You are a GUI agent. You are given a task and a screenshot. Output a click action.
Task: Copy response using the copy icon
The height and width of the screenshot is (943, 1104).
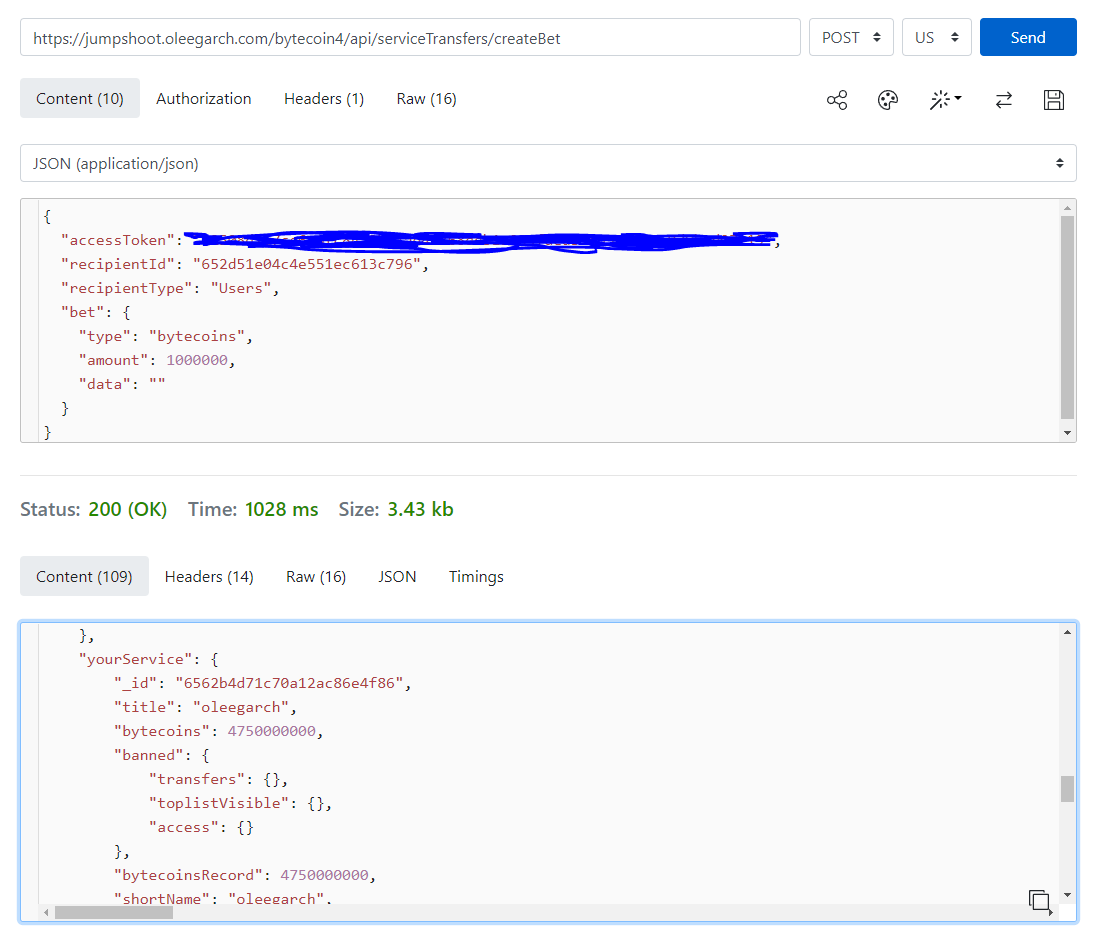pos(1039,900)
